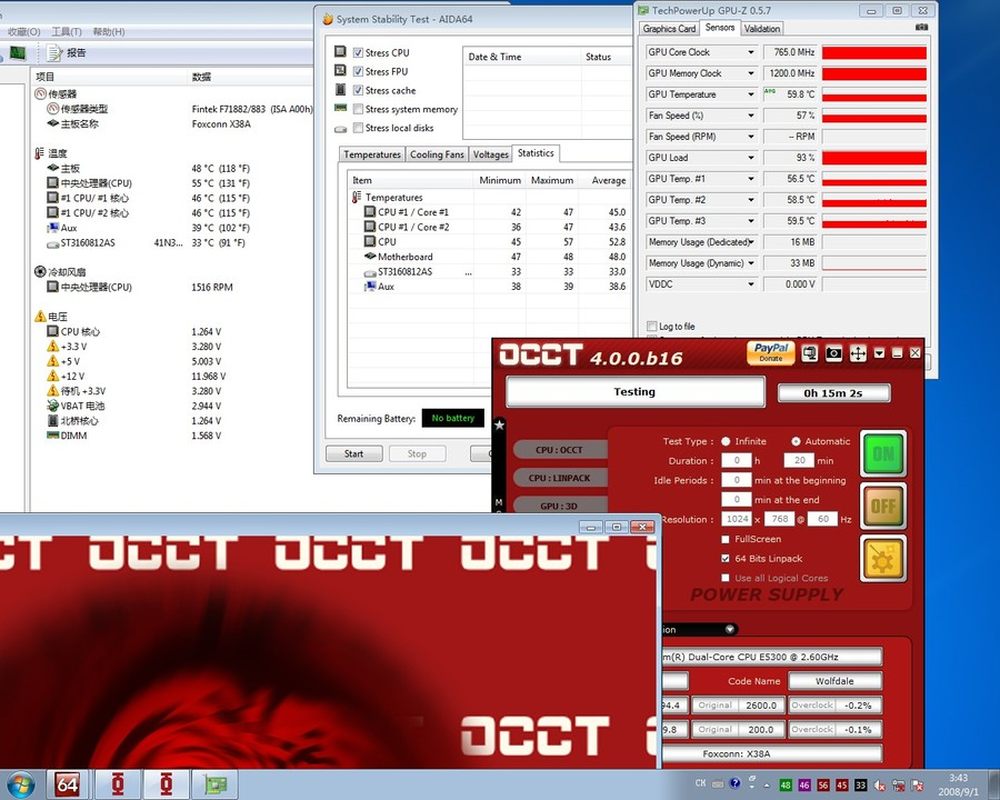Open OCCT settings gear button
1000x800 pixels.
(x=883, y=558)
